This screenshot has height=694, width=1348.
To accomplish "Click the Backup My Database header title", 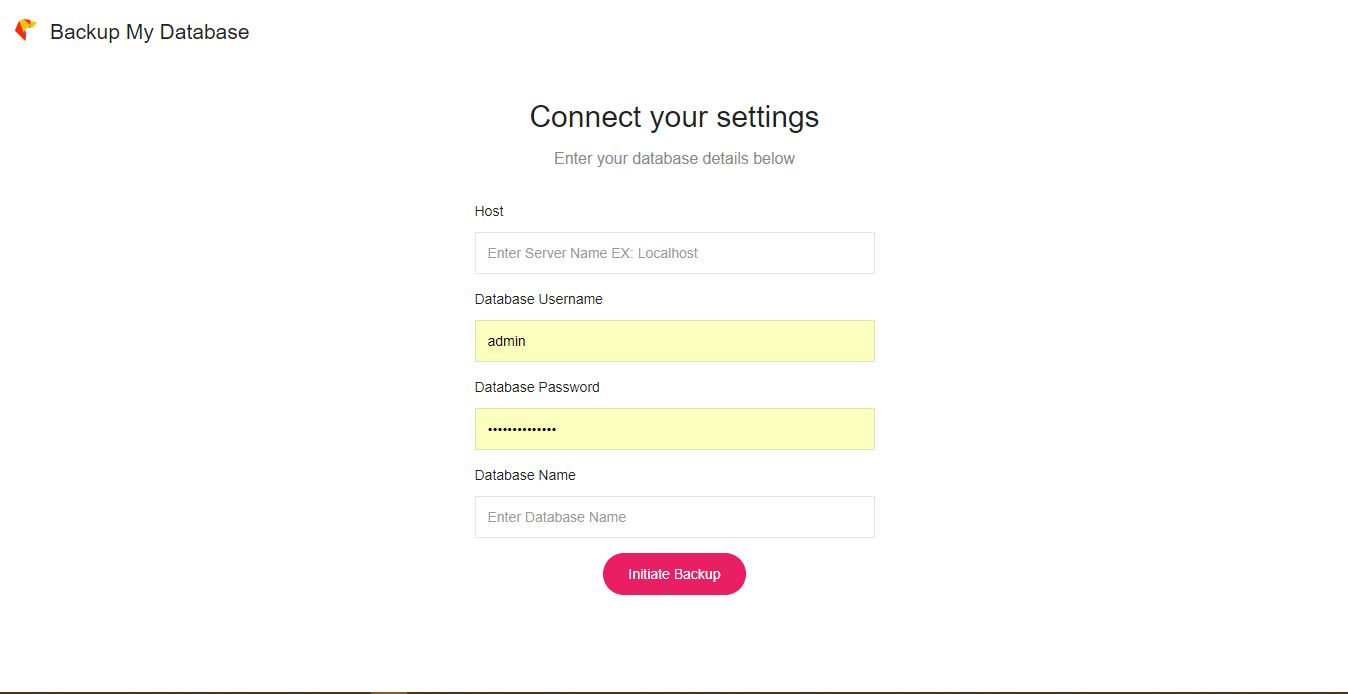I will click(149, 32).
